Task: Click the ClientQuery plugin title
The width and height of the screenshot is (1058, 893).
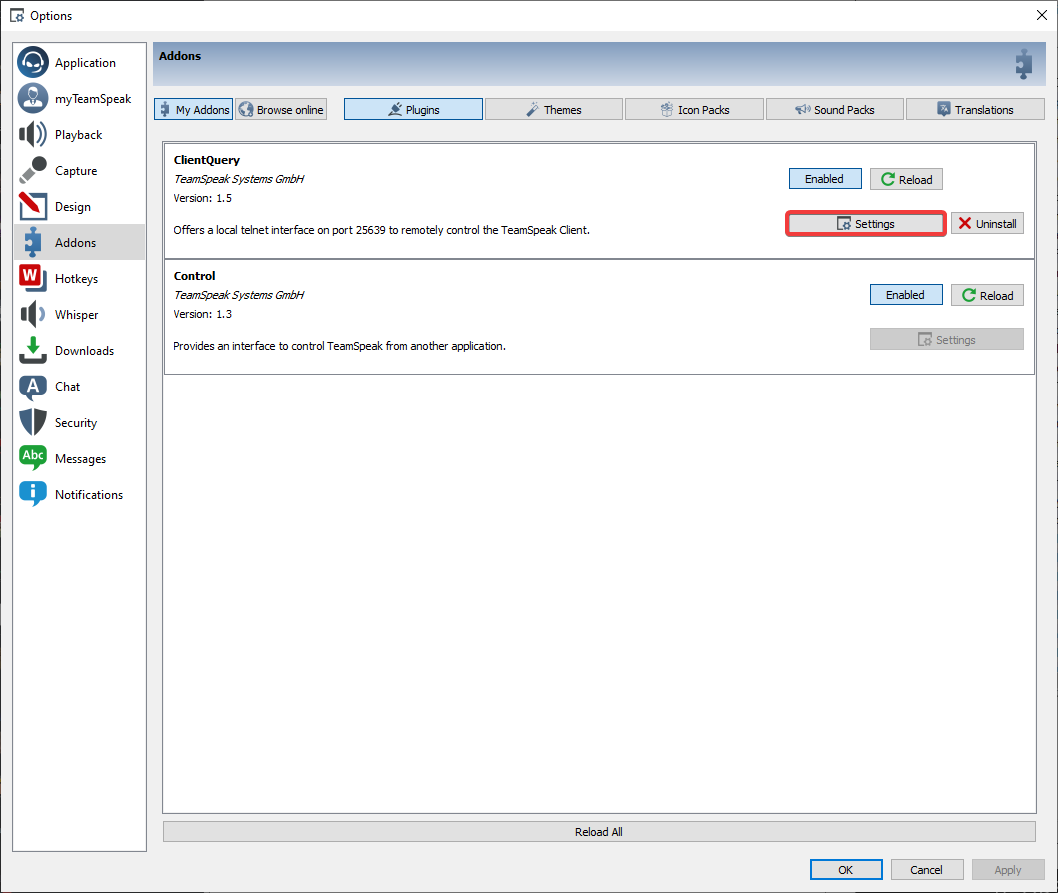Action: 206,160
